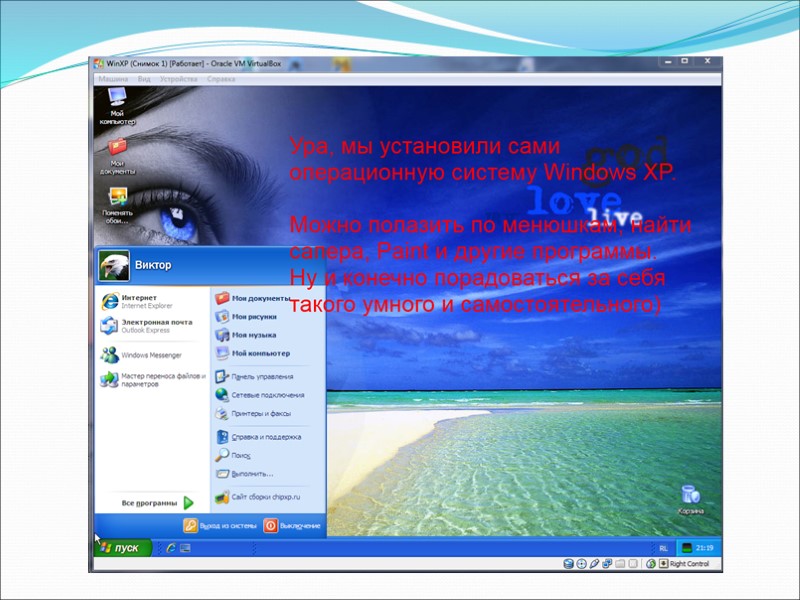
Task: Open Мастер переноса файлов и параметров
Action: coord(153,380)
